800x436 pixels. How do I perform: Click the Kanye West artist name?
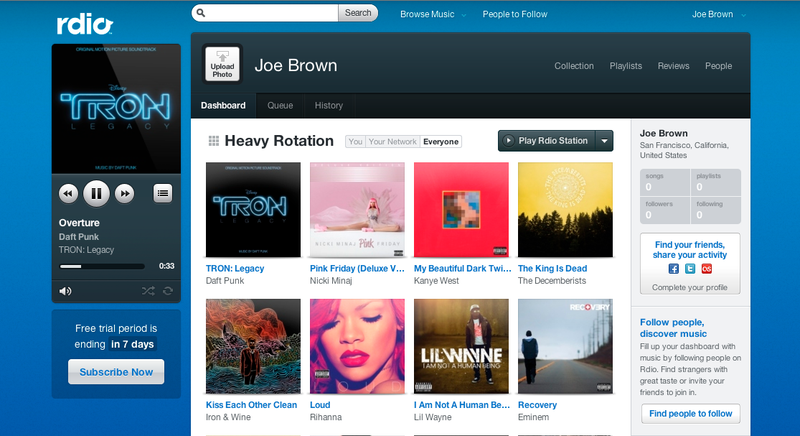click(x=436, y=281)
